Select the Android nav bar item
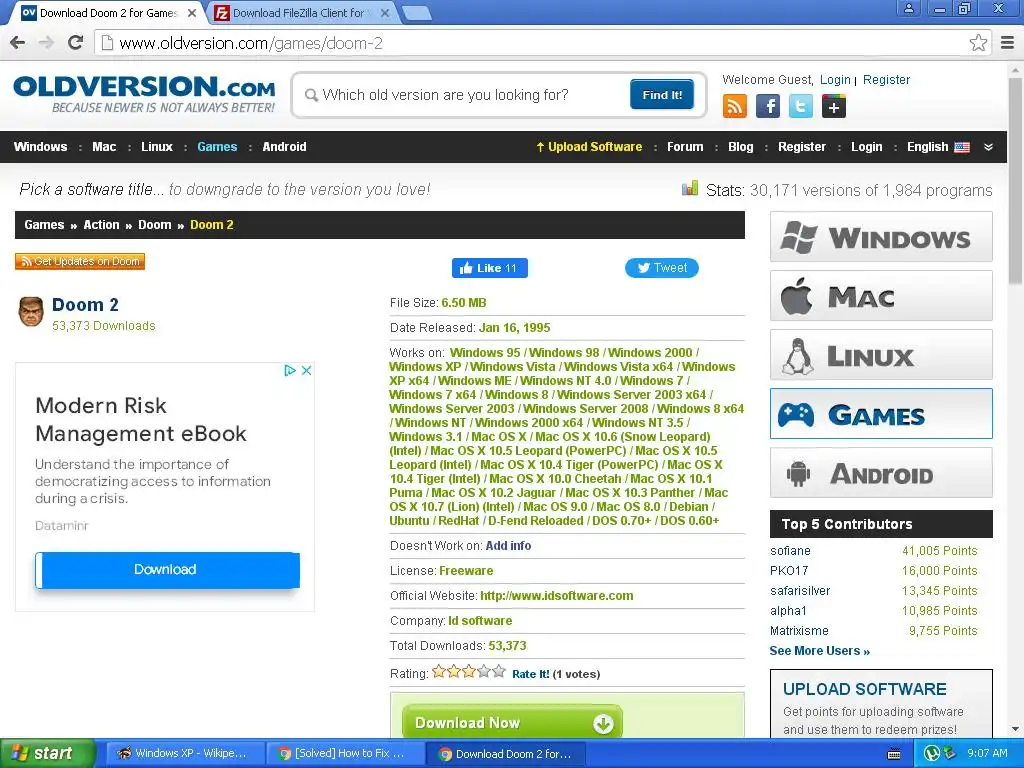The image size is (1024, 768). coord(284,147)
